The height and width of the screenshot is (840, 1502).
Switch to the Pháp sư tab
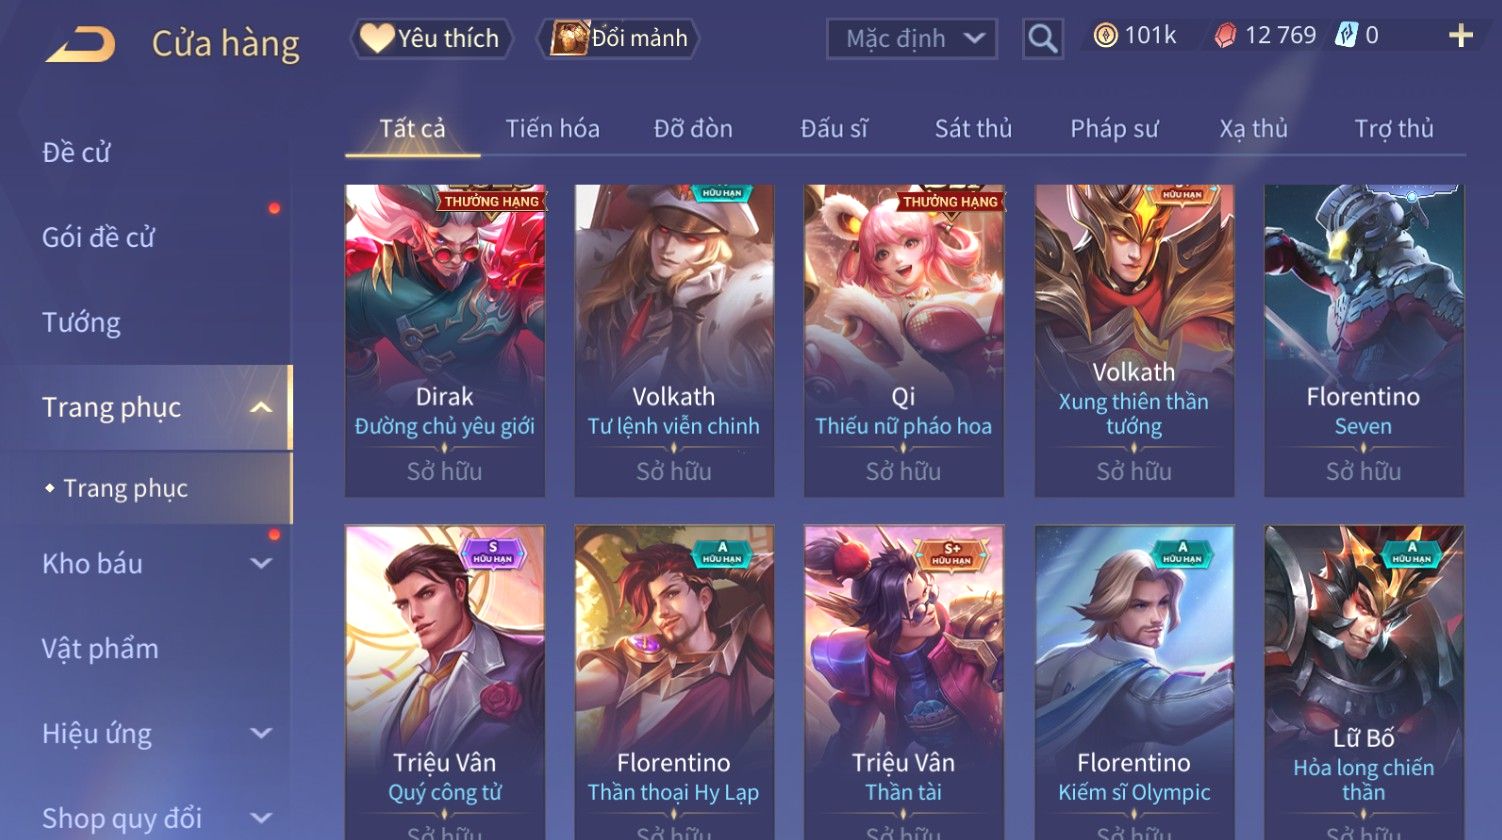point(1114,128)
